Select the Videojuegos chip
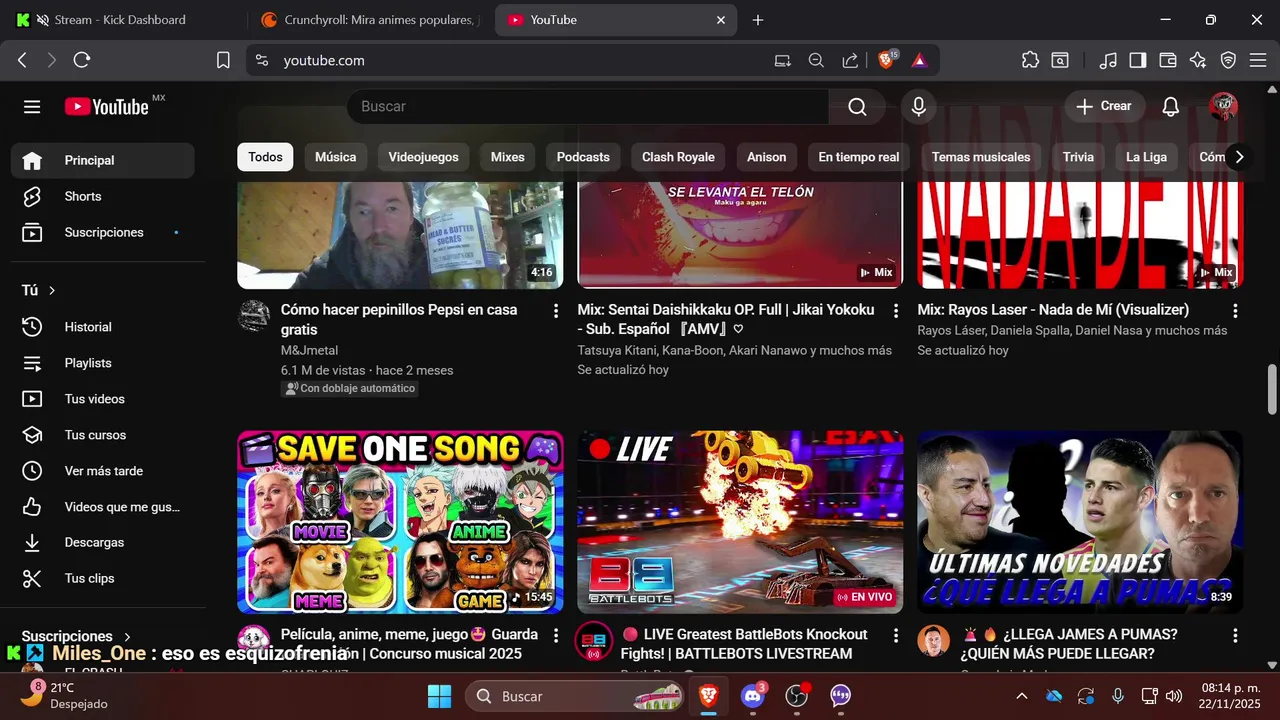The image size is (1280, 720). 423,157
